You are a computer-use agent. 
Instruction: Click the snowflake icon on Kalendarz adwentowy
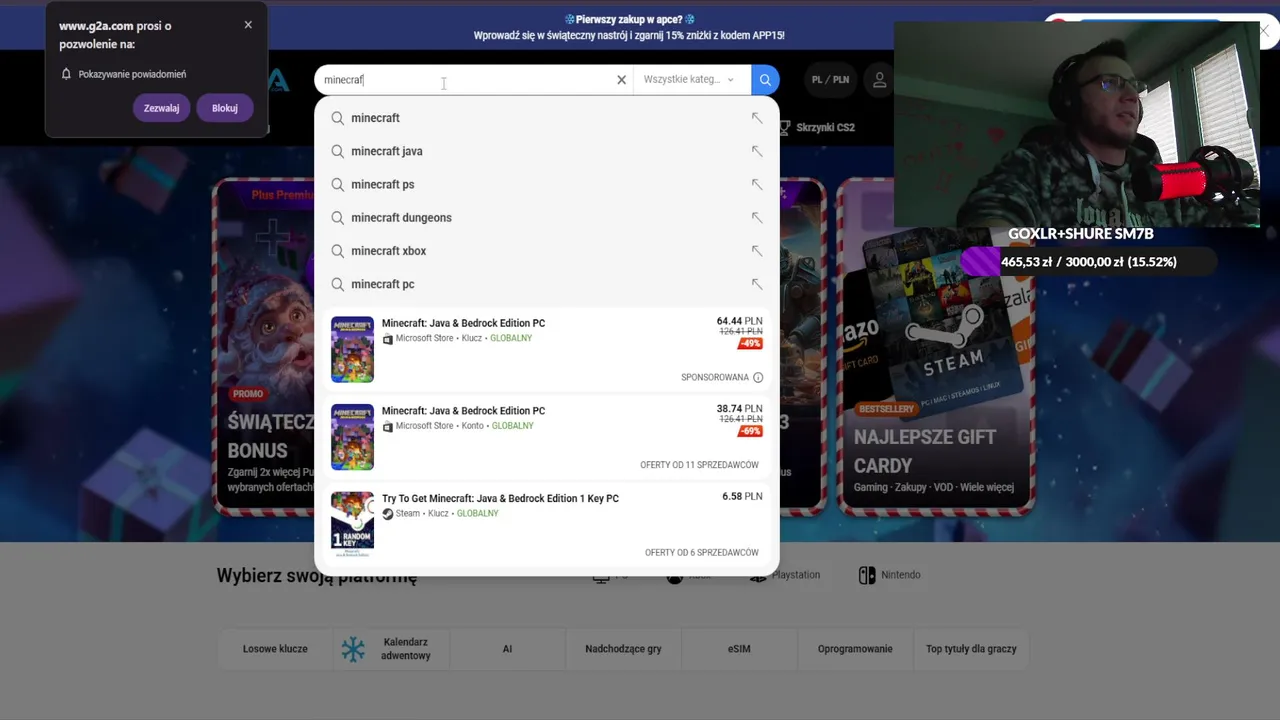point(353,649)
